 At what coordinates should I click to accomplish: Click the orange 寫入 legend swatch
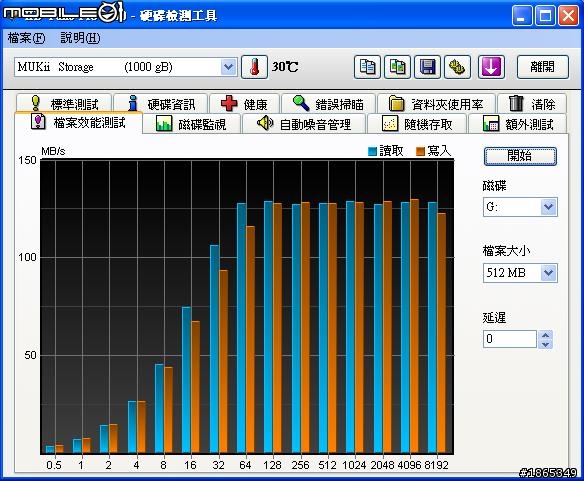[420, 151]
